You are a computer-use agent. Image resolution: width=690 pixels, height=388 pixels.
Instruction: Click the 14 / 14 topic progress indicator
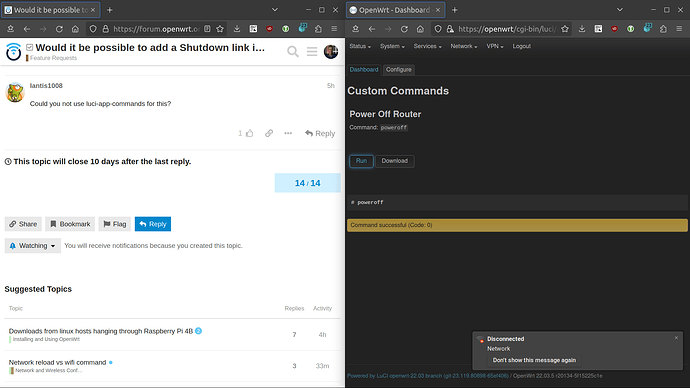tap(308, 183)
